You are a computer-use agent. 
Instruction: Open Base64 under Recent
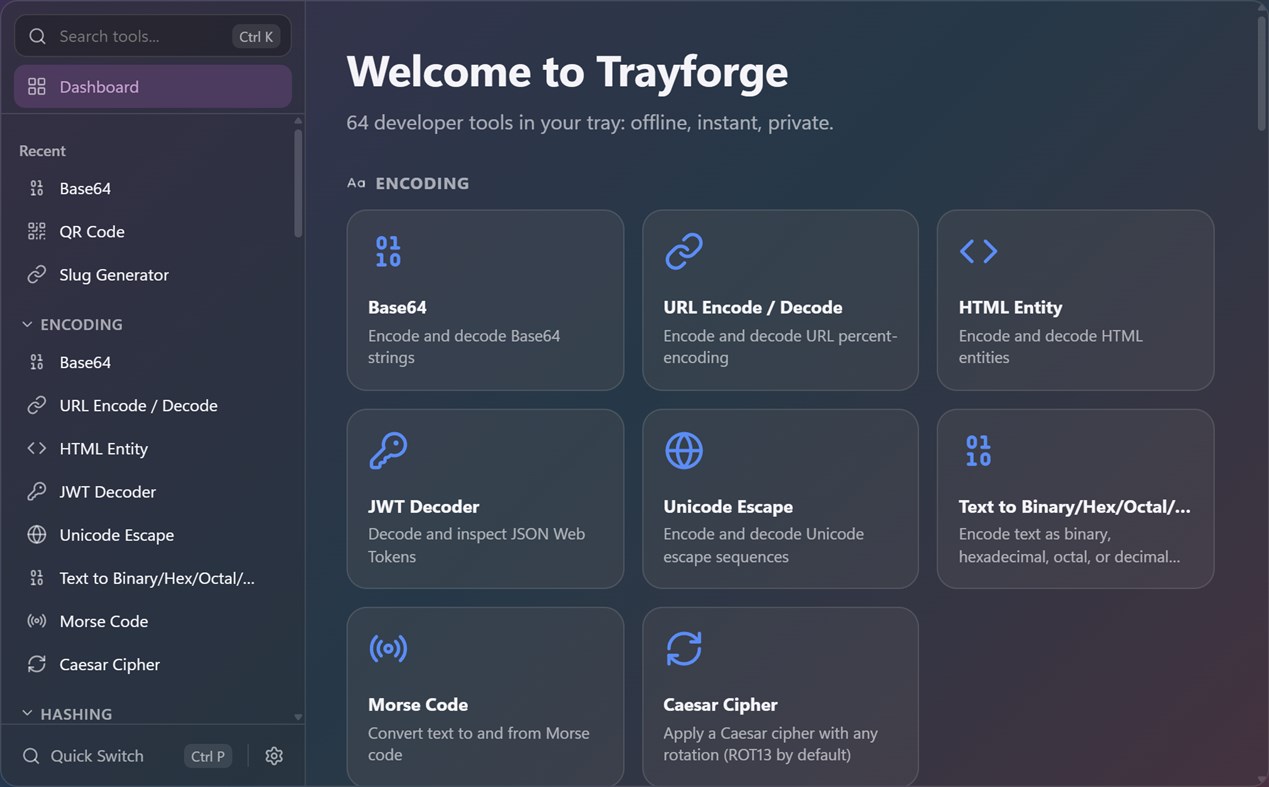pos(153,188)
